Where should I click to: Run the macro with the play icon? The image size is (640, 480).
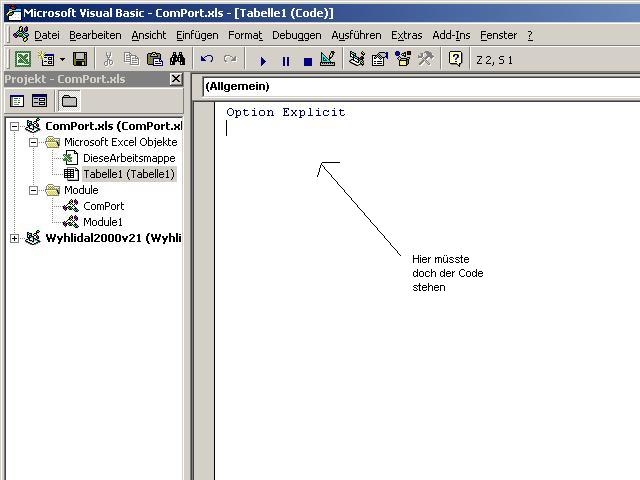pyautogui.click(x=263, y=61)
